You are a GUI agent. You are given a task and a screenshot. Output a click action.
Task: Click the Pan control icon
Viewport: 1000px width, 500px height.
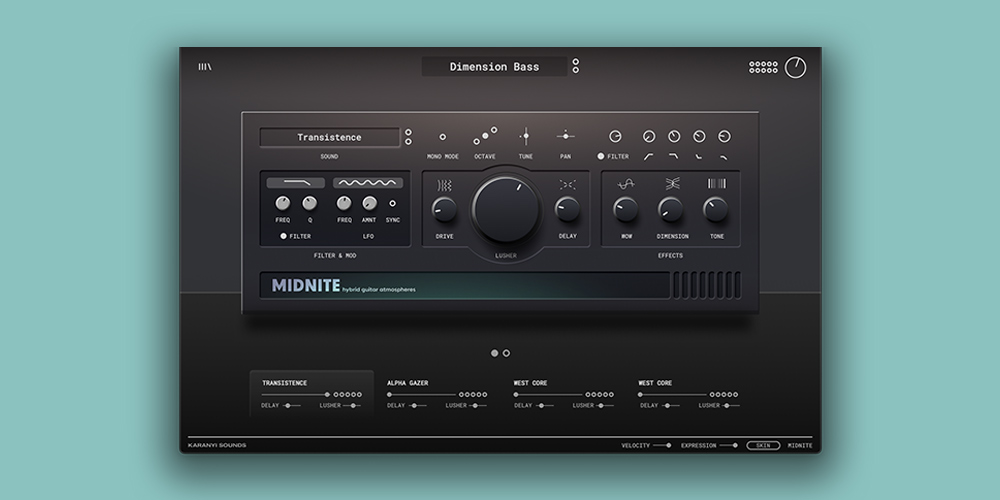click(566, 136)
